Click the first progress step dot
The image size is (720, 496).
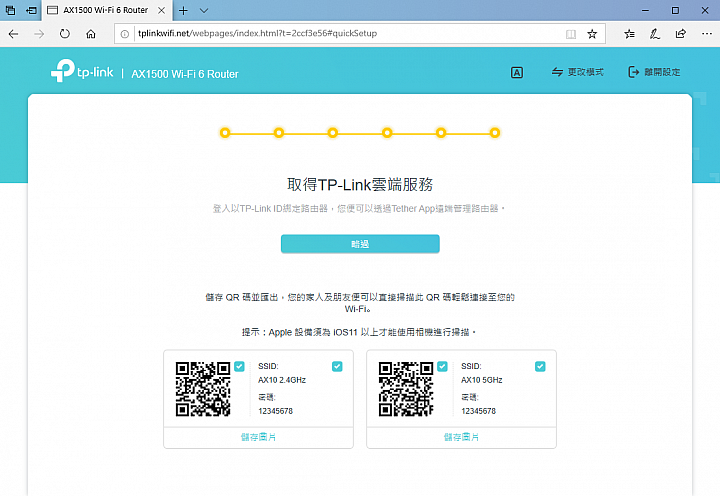pyautogui.click(x=225, y=133)
